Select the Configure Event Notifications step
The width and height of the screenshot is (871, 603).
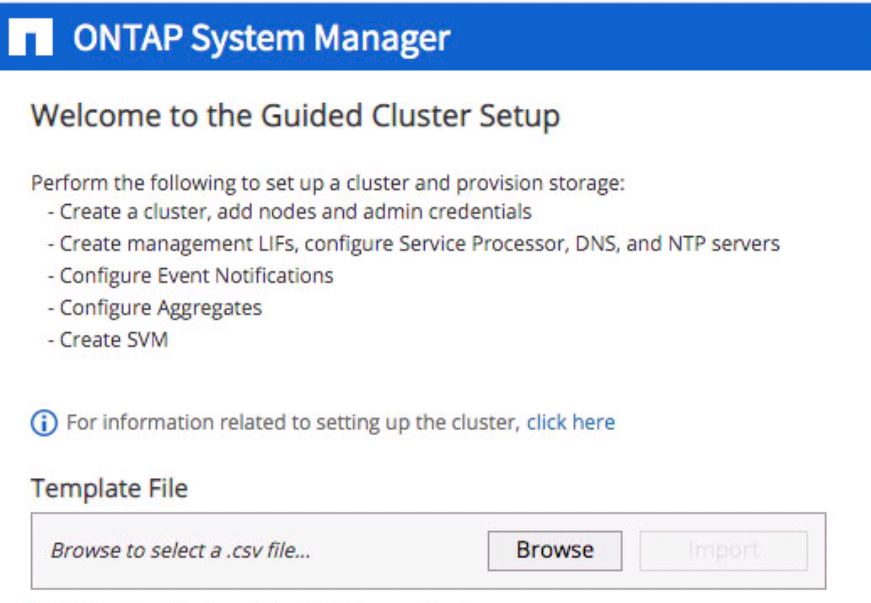pyautogui.click(x=196, y=275)
